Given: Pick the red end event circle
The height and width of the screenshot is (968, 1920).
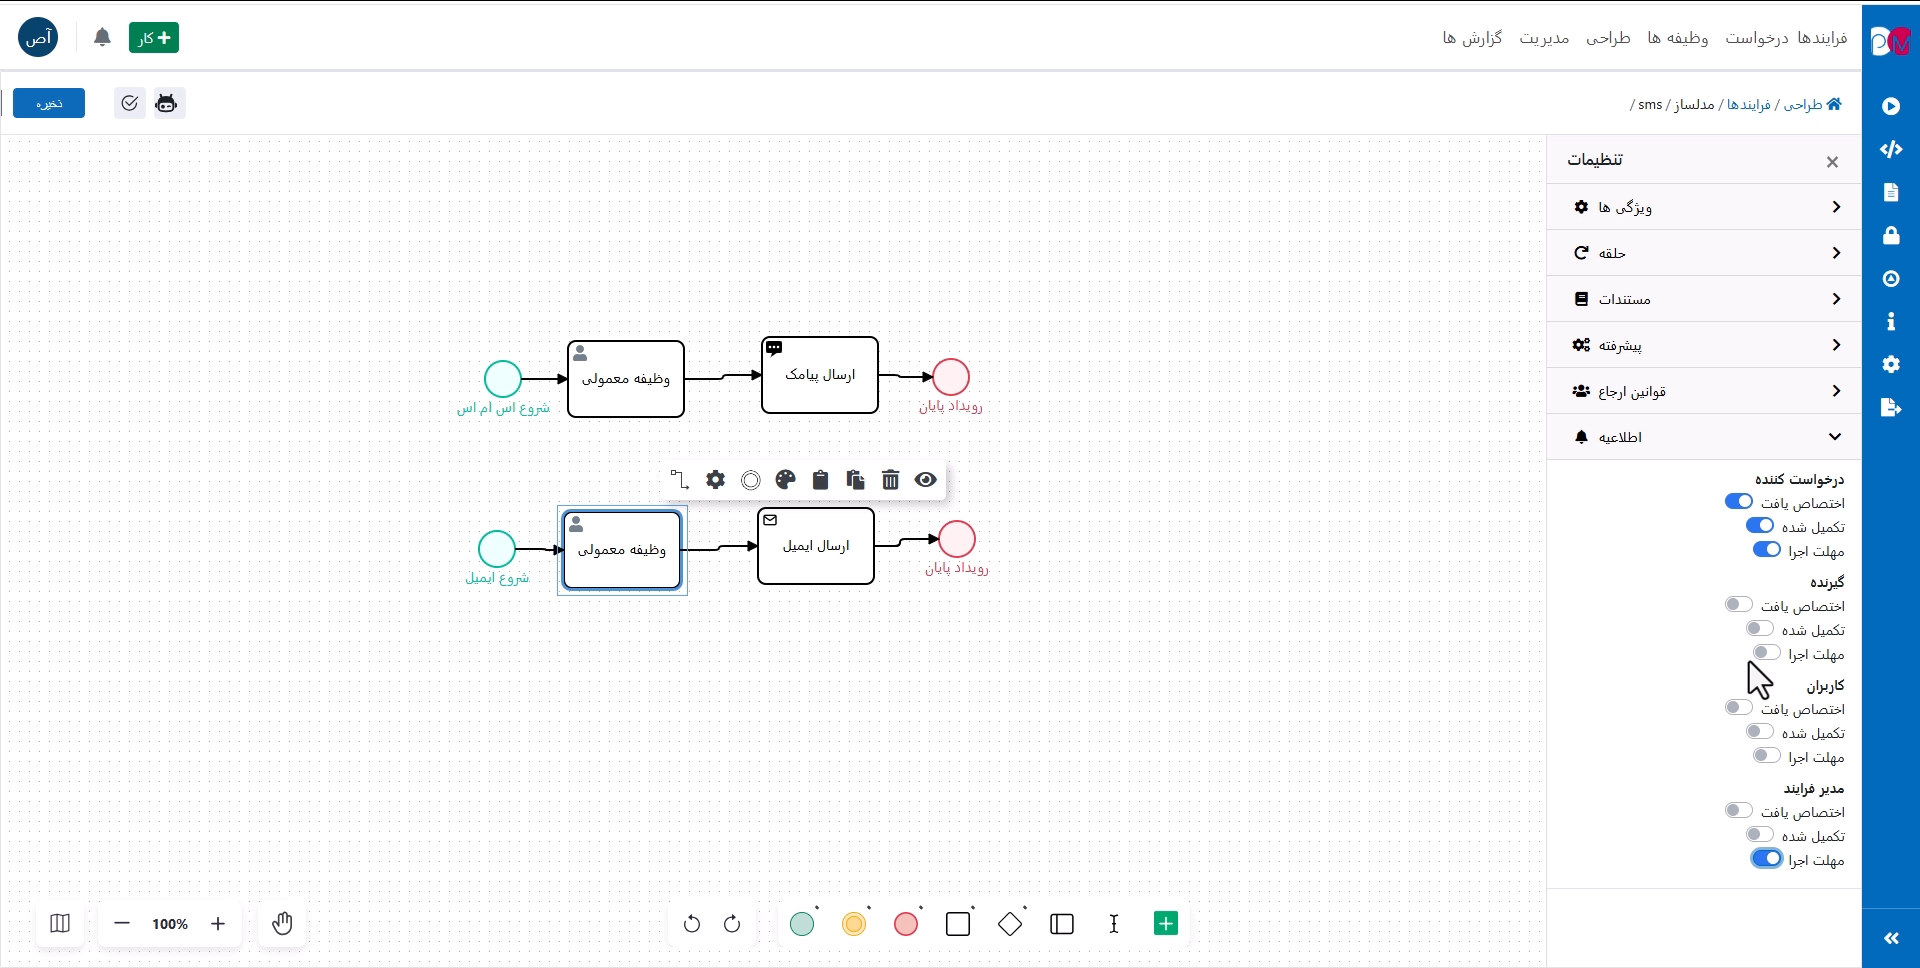Looking at the screenshot, I should tap(906, 924).
